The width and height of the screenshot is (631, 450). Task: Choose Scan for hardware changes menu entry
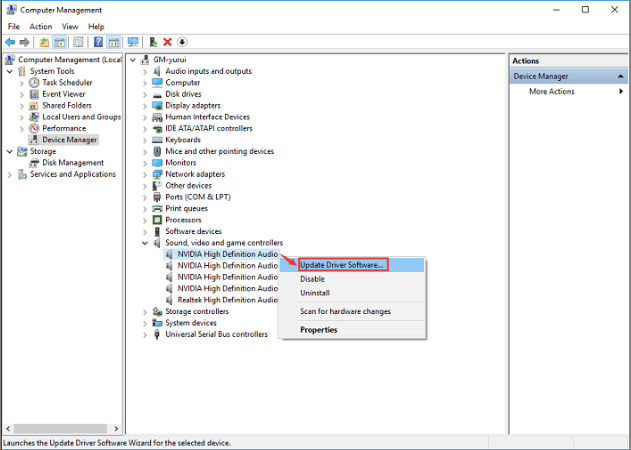click(352, 312)
